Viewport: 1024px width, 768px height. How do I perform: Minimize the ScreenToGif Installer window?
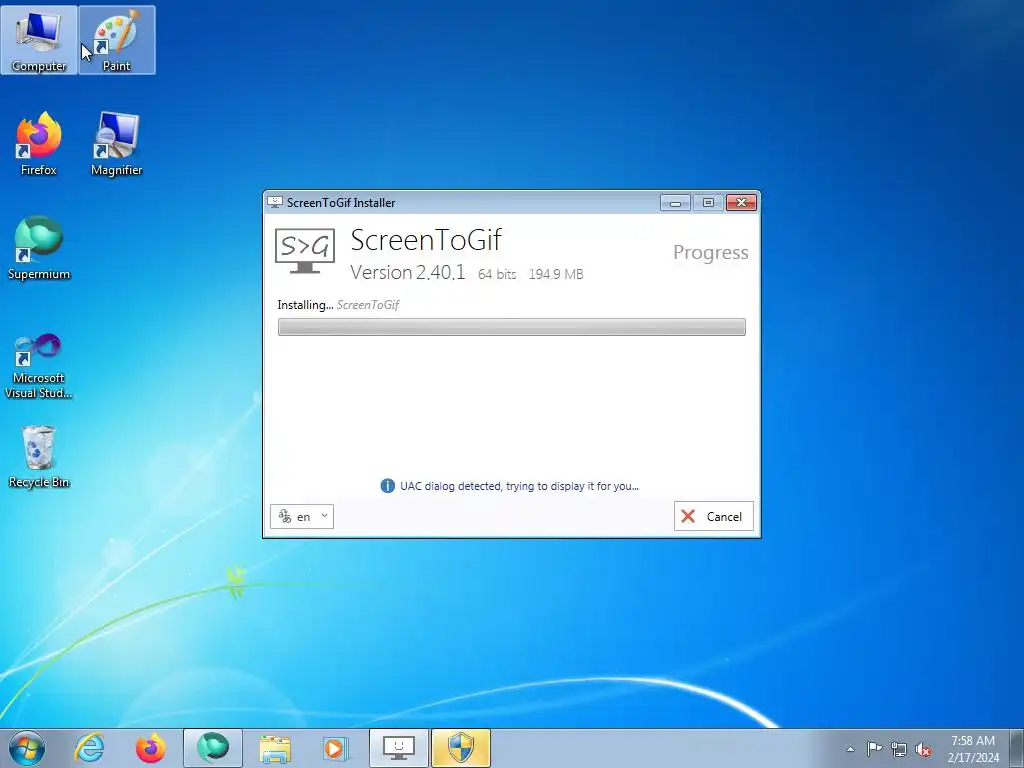coord(675,203)
